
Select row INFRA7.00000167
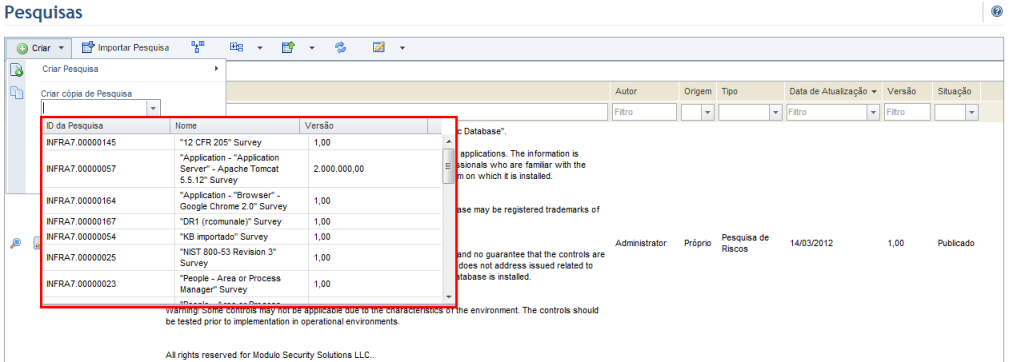click(x=243, y=222)
